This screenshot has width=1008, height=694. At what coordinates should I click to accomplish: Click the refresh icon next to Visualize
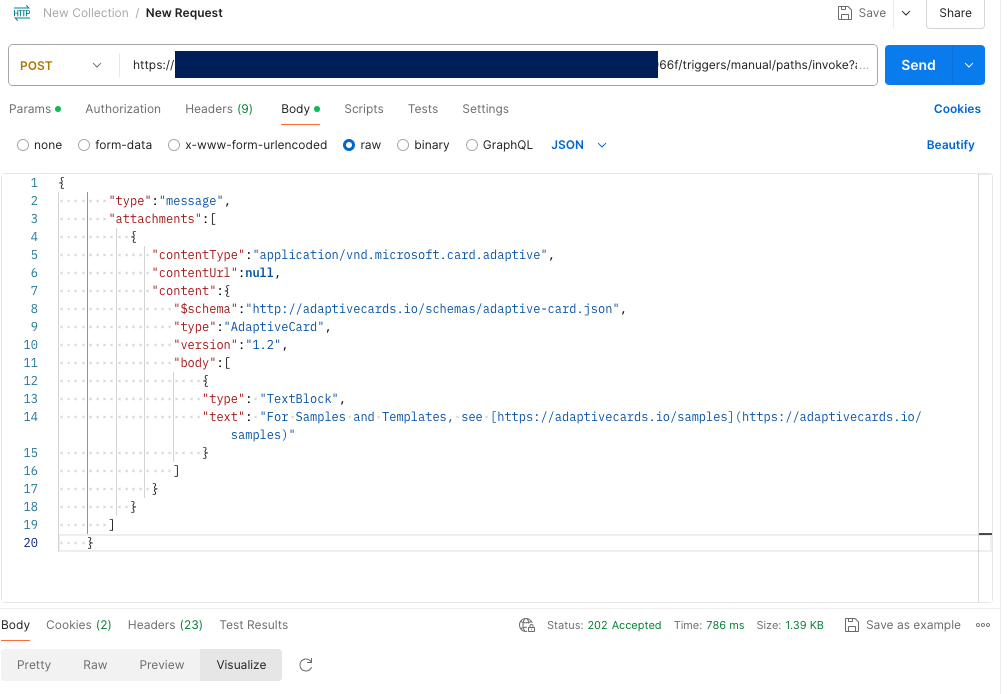pyautogui.click(x=305, y=664)
